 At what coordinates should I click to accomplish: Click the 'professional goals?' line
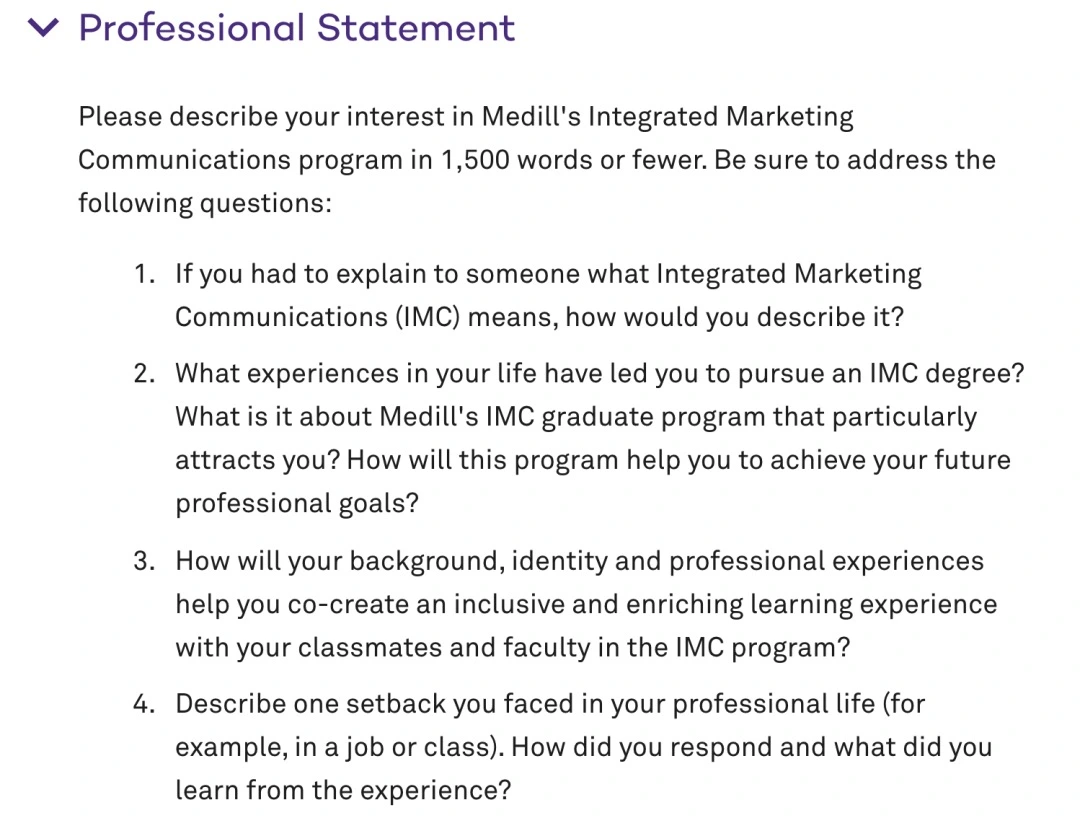click(297, 504)
